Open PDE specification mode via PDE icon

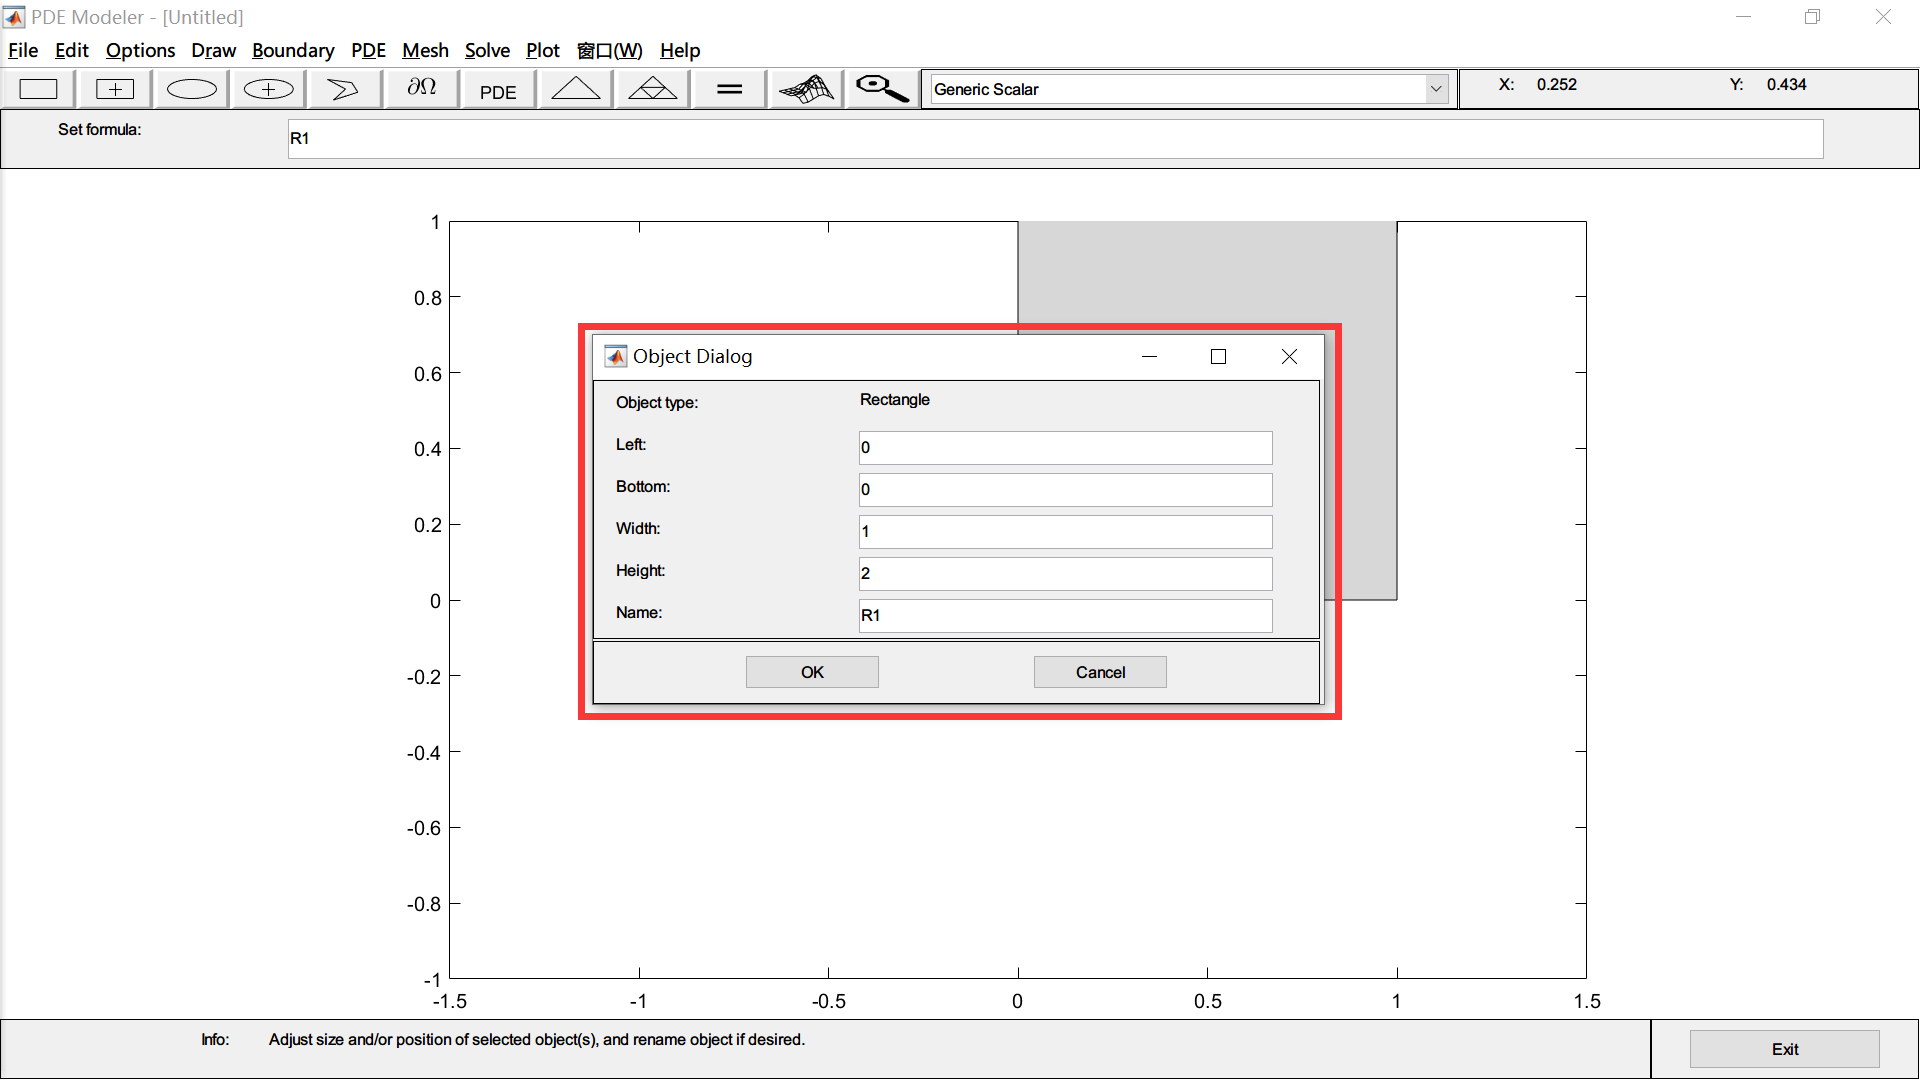click(x=497, y=88)
